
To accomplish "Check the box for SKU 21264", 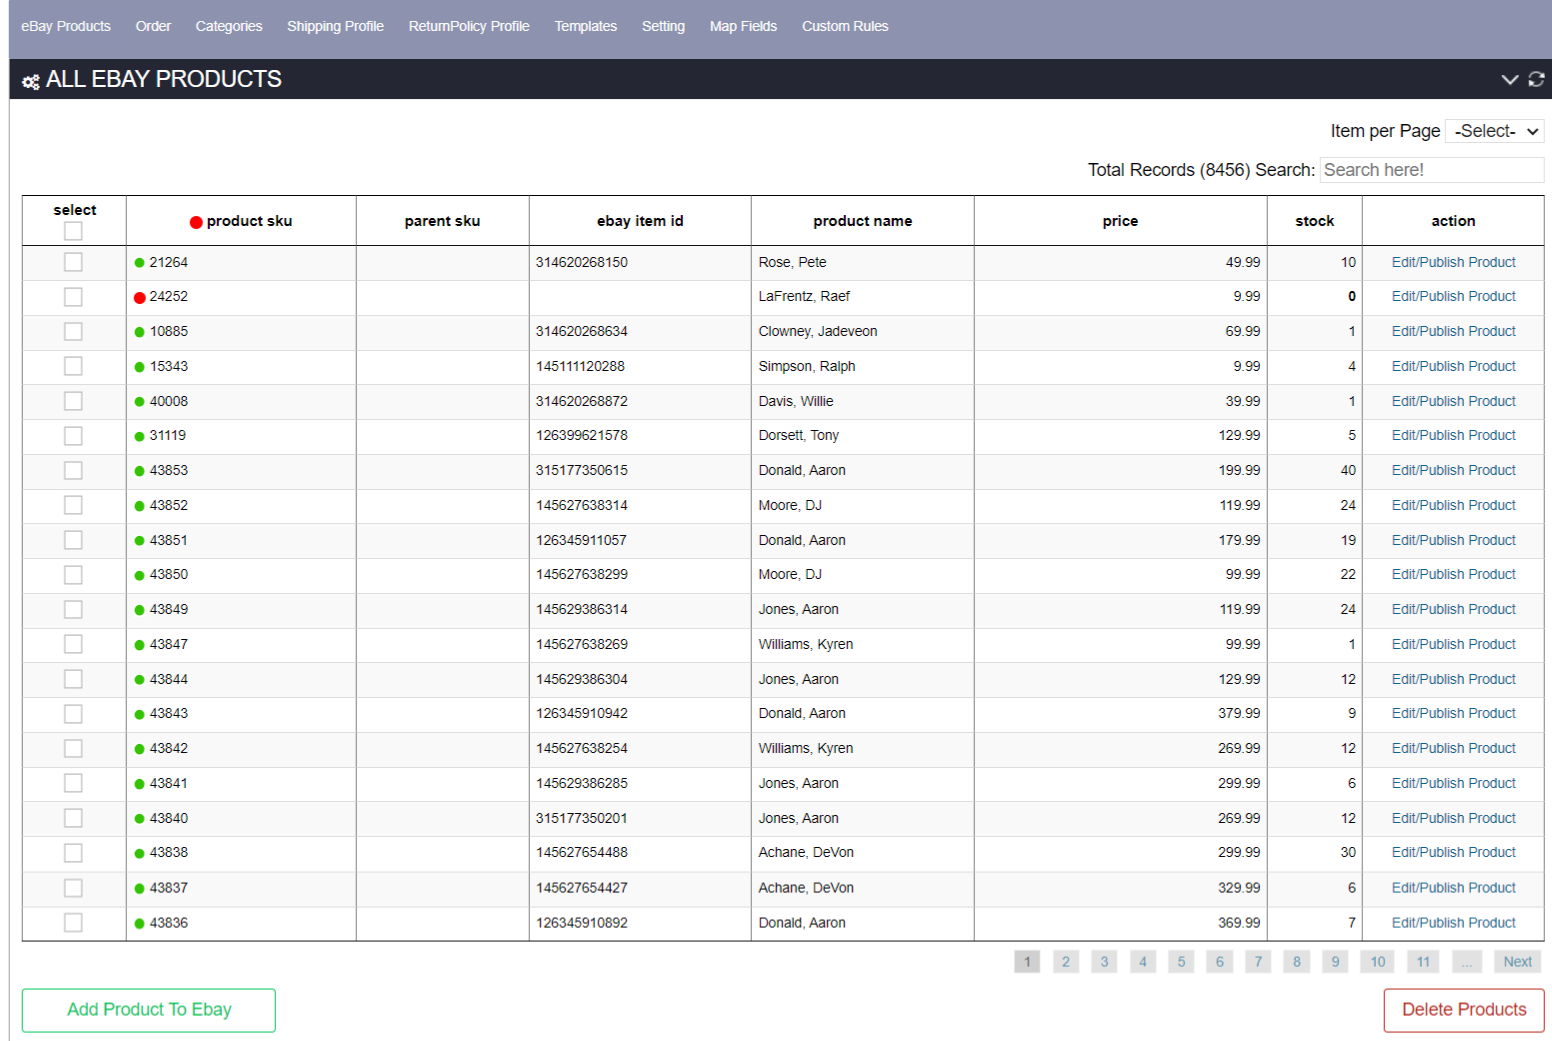I will 73,262.
